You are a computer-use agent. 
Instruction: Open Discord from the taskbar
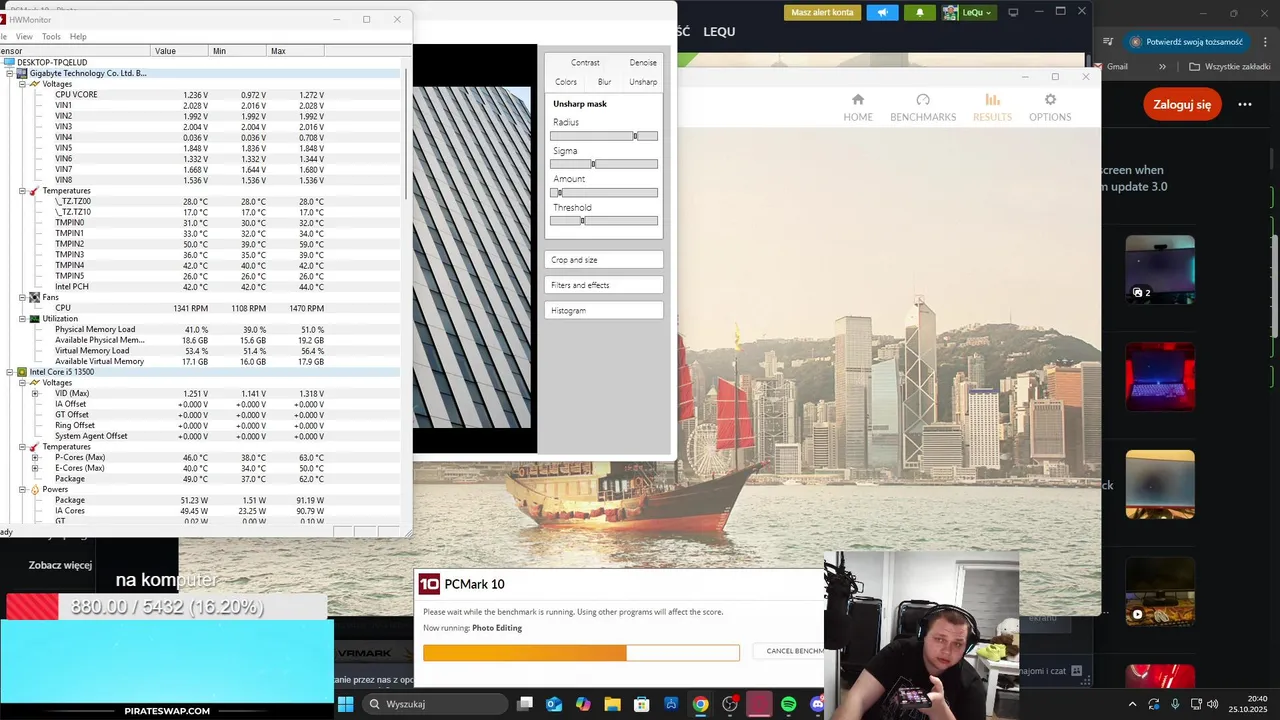pos(817,704)
